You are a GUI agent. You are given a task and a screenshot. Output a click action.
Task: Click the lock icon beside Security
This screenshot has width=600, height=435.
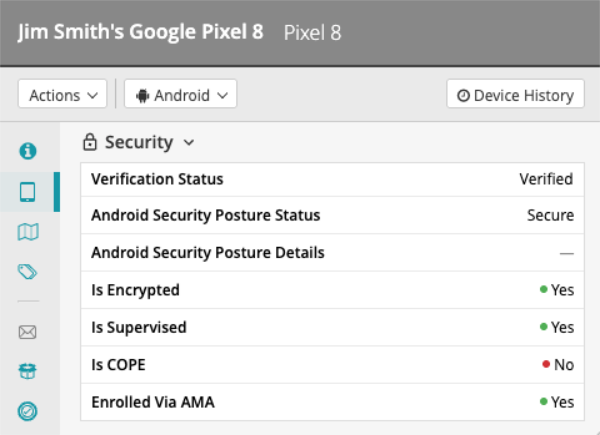click(90, 143)
